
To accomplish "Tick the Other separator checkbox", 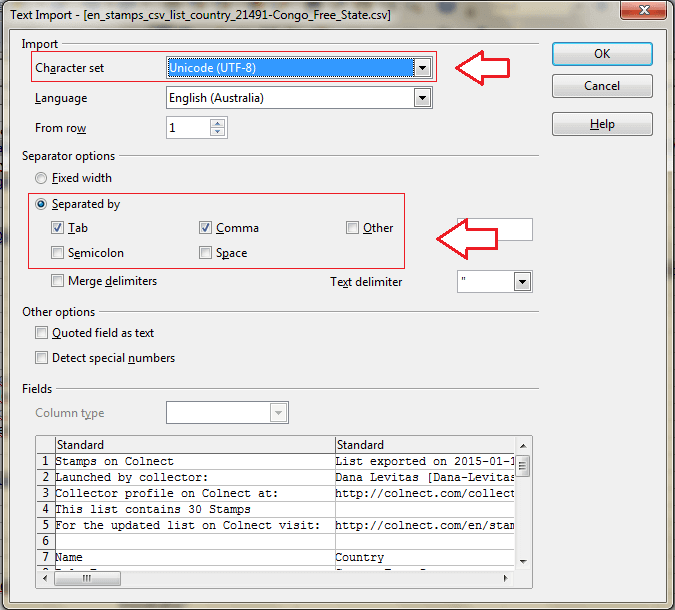I will point(352,228).
